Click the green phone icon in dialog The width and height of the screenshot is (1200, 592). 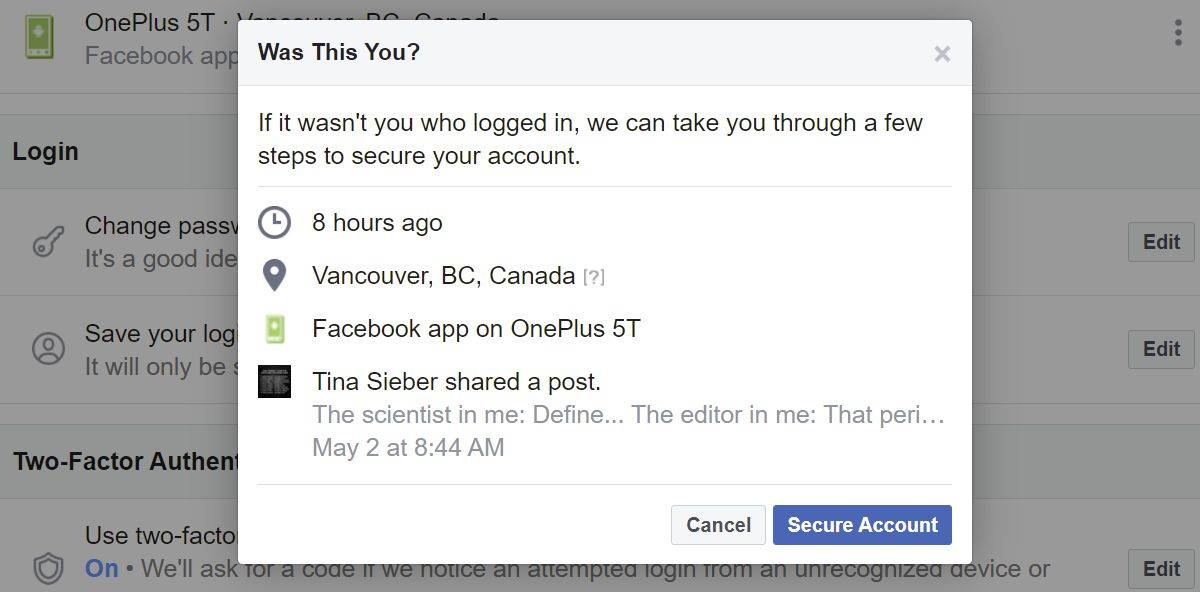tap(274, 329)
